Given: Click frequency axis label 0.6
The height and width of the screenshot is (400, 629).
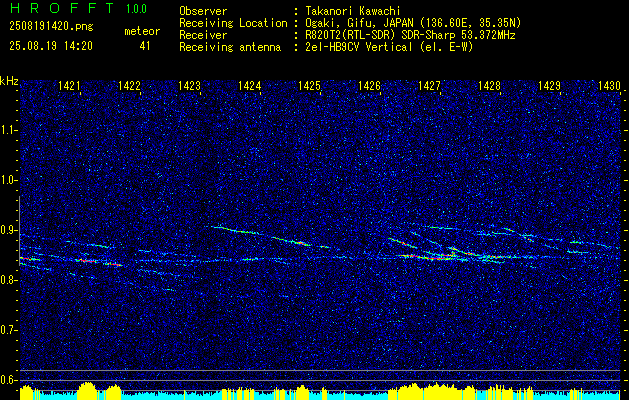Looking at the screenshot, I should click(7, 380).
